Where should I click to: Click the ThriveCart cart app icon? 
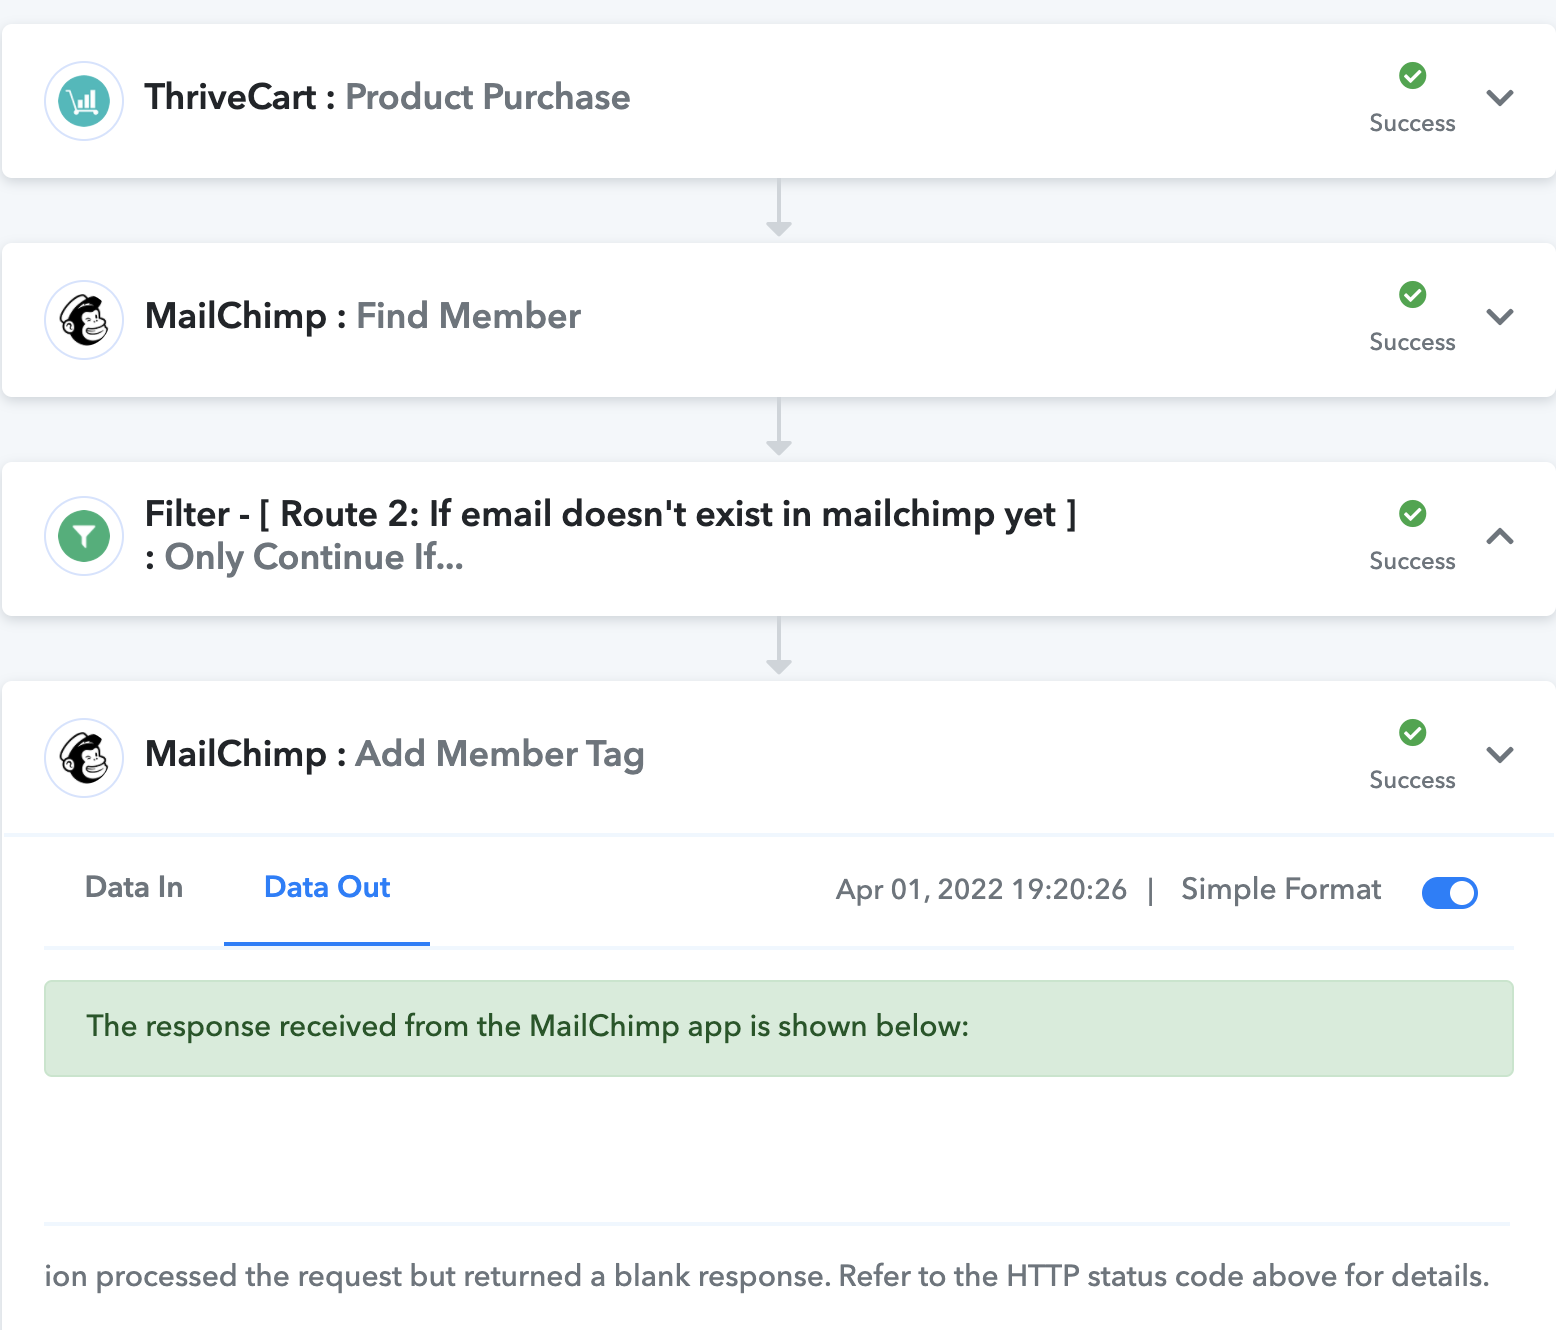(x=84, y=101)
